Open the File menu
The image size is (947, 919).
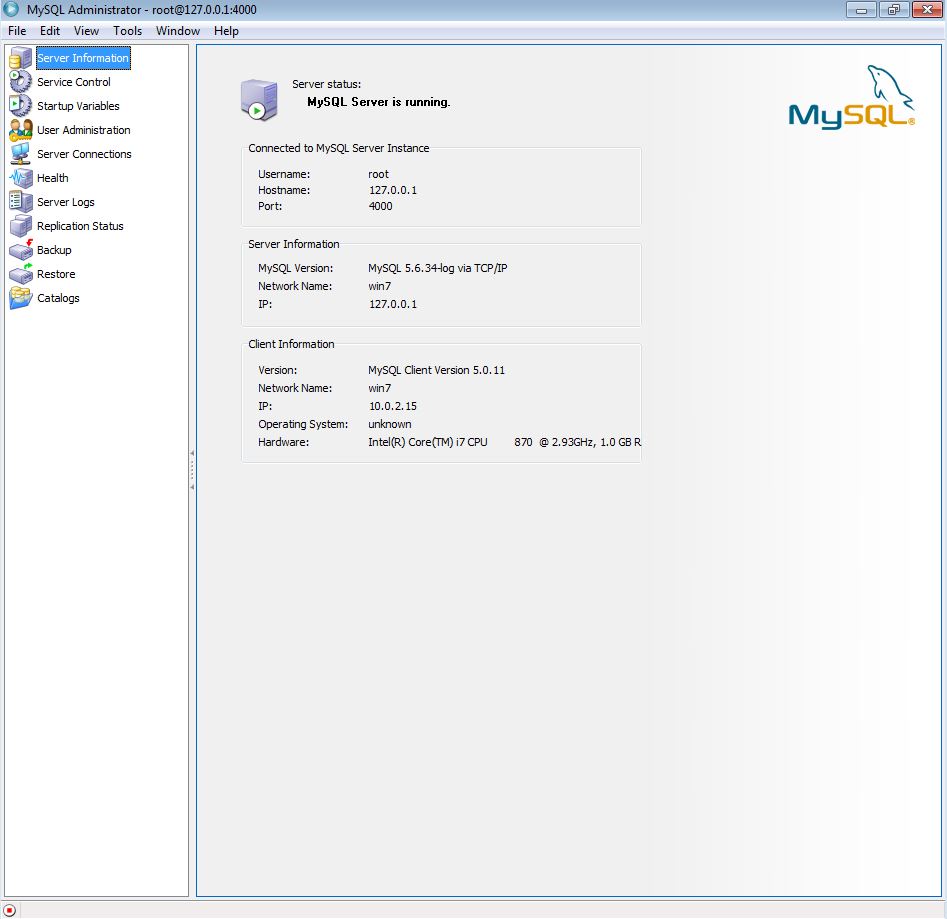(x=17, y=31)
